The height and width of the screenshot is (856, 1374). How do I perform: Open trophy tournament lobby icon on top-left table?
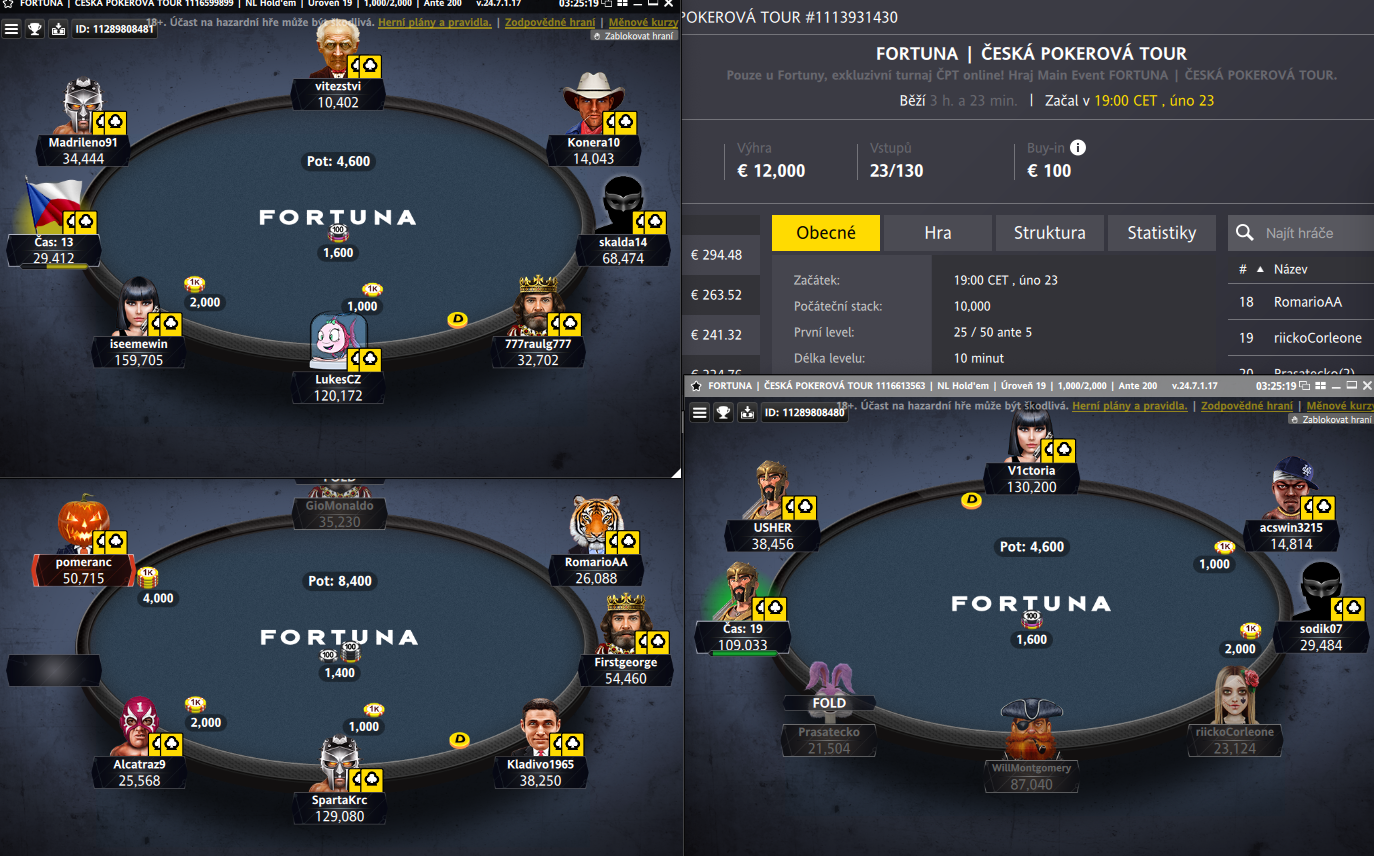[35, 29]
